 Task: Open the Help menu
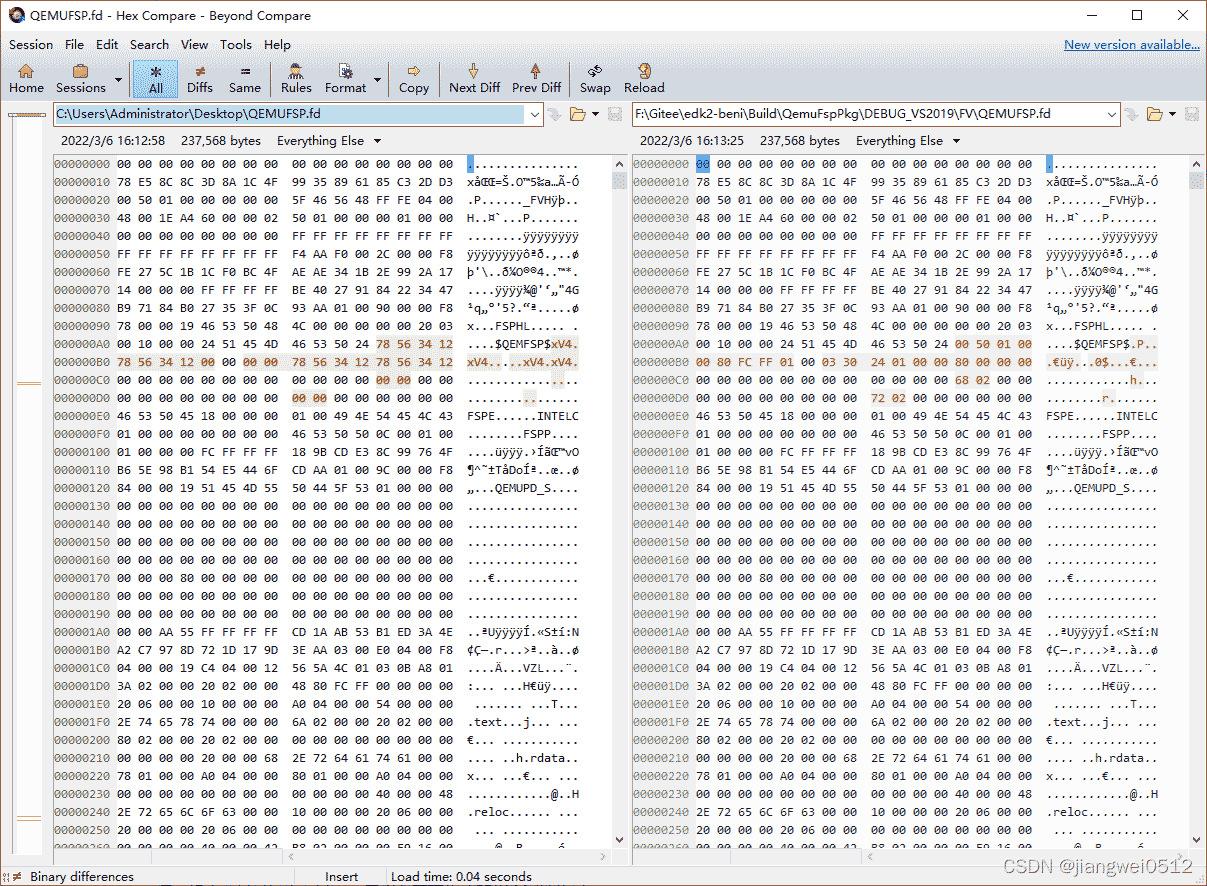click(x=277, y=44)
